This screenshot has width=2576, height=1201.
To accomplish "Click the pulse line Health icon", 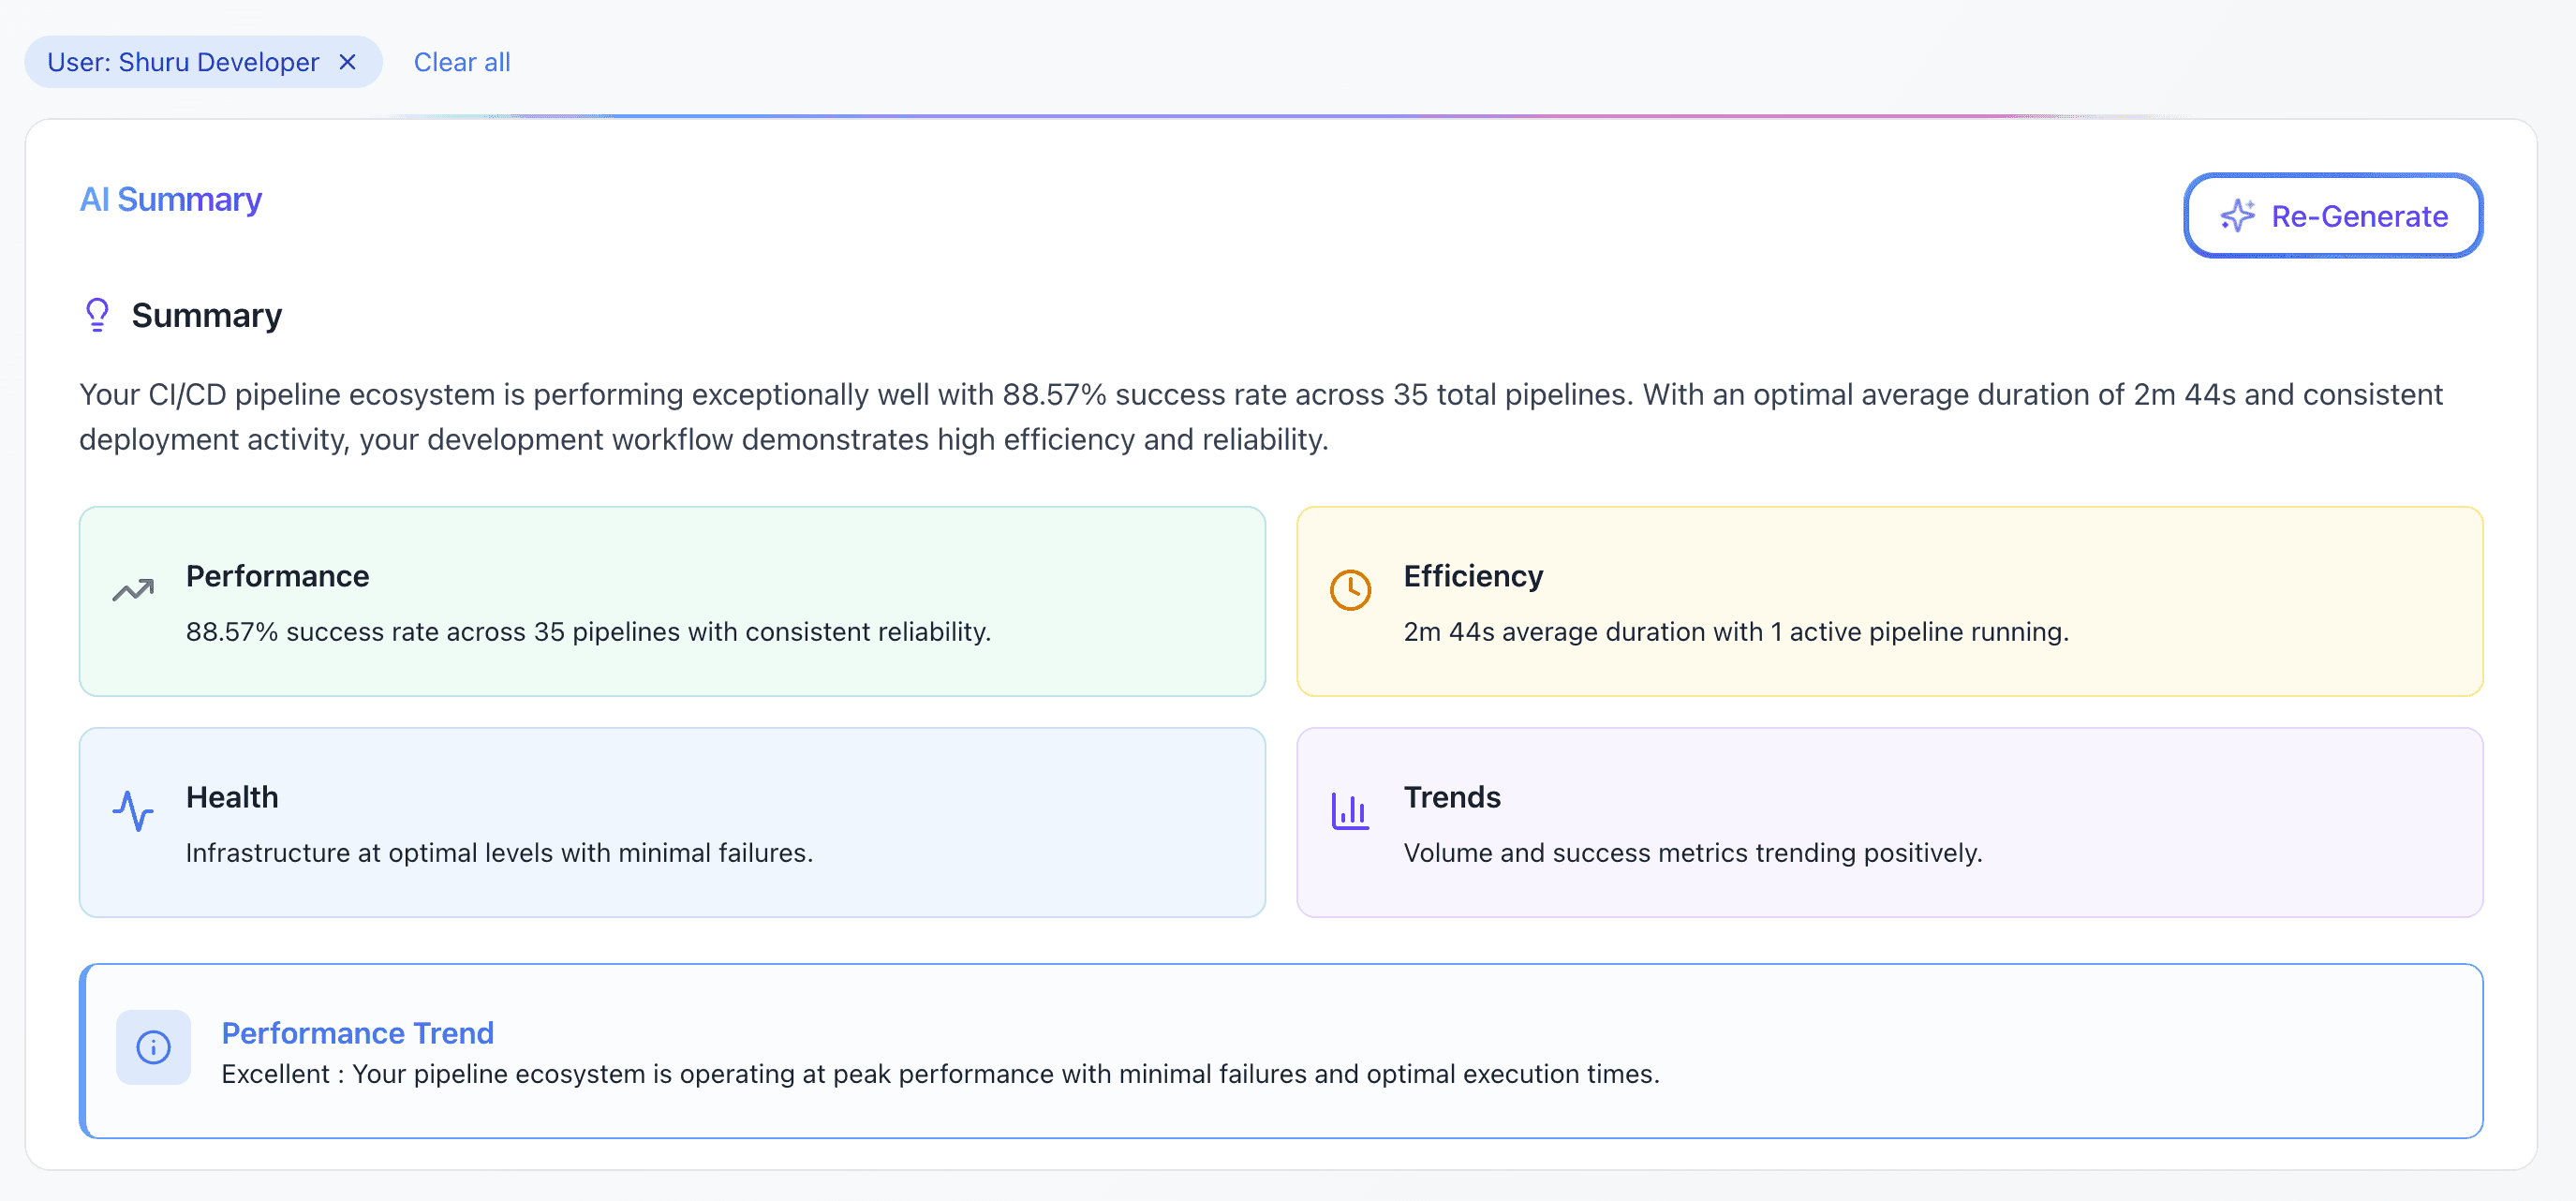I will point(133,810).
